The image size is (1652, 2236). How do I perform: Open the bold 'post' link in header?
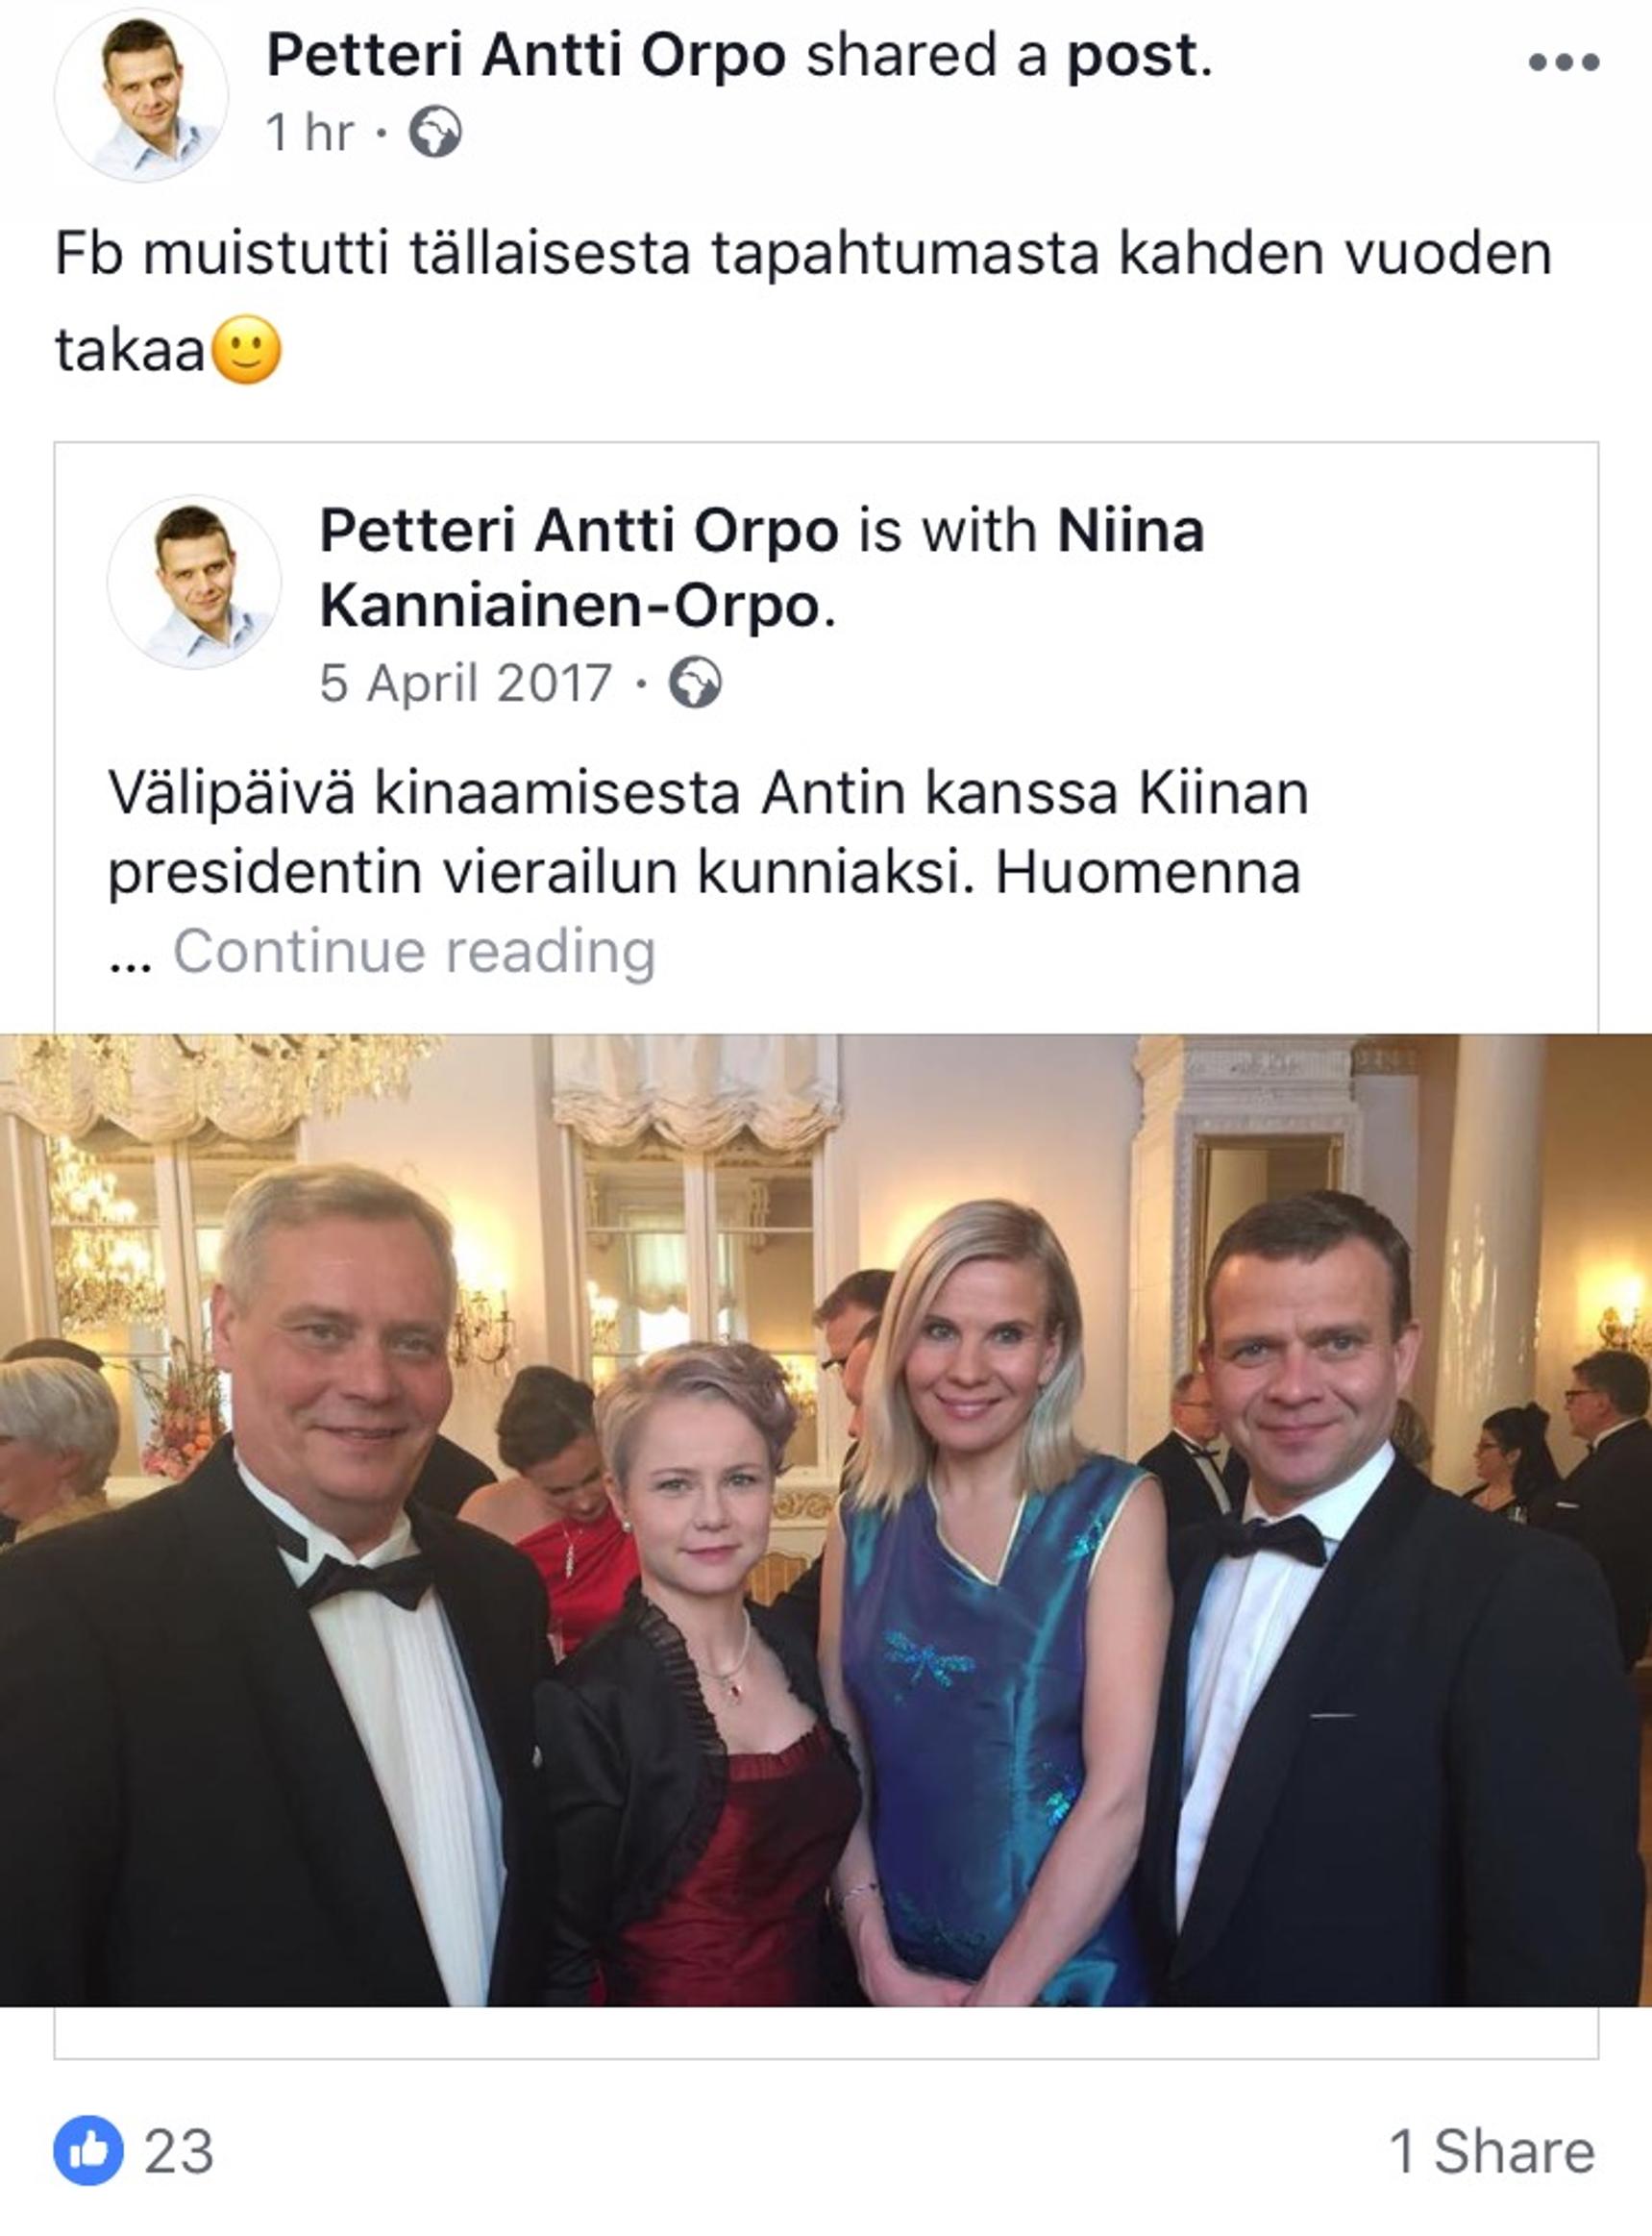click(1132, 58)
